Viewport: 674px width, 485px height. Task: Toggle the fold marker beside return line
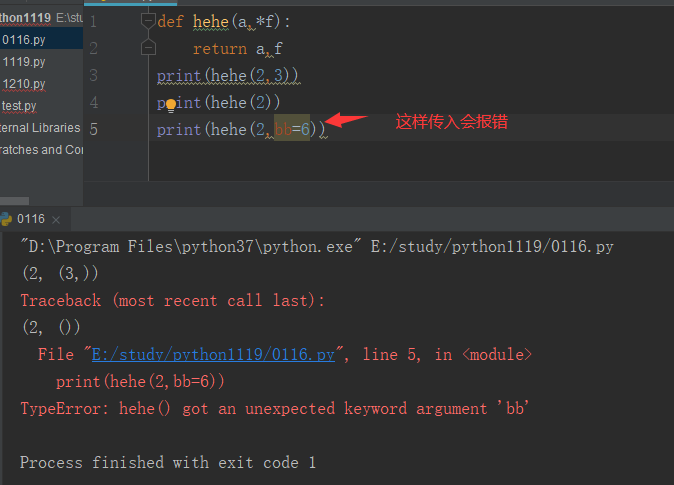pyautogui.click(x=148, y=47)
